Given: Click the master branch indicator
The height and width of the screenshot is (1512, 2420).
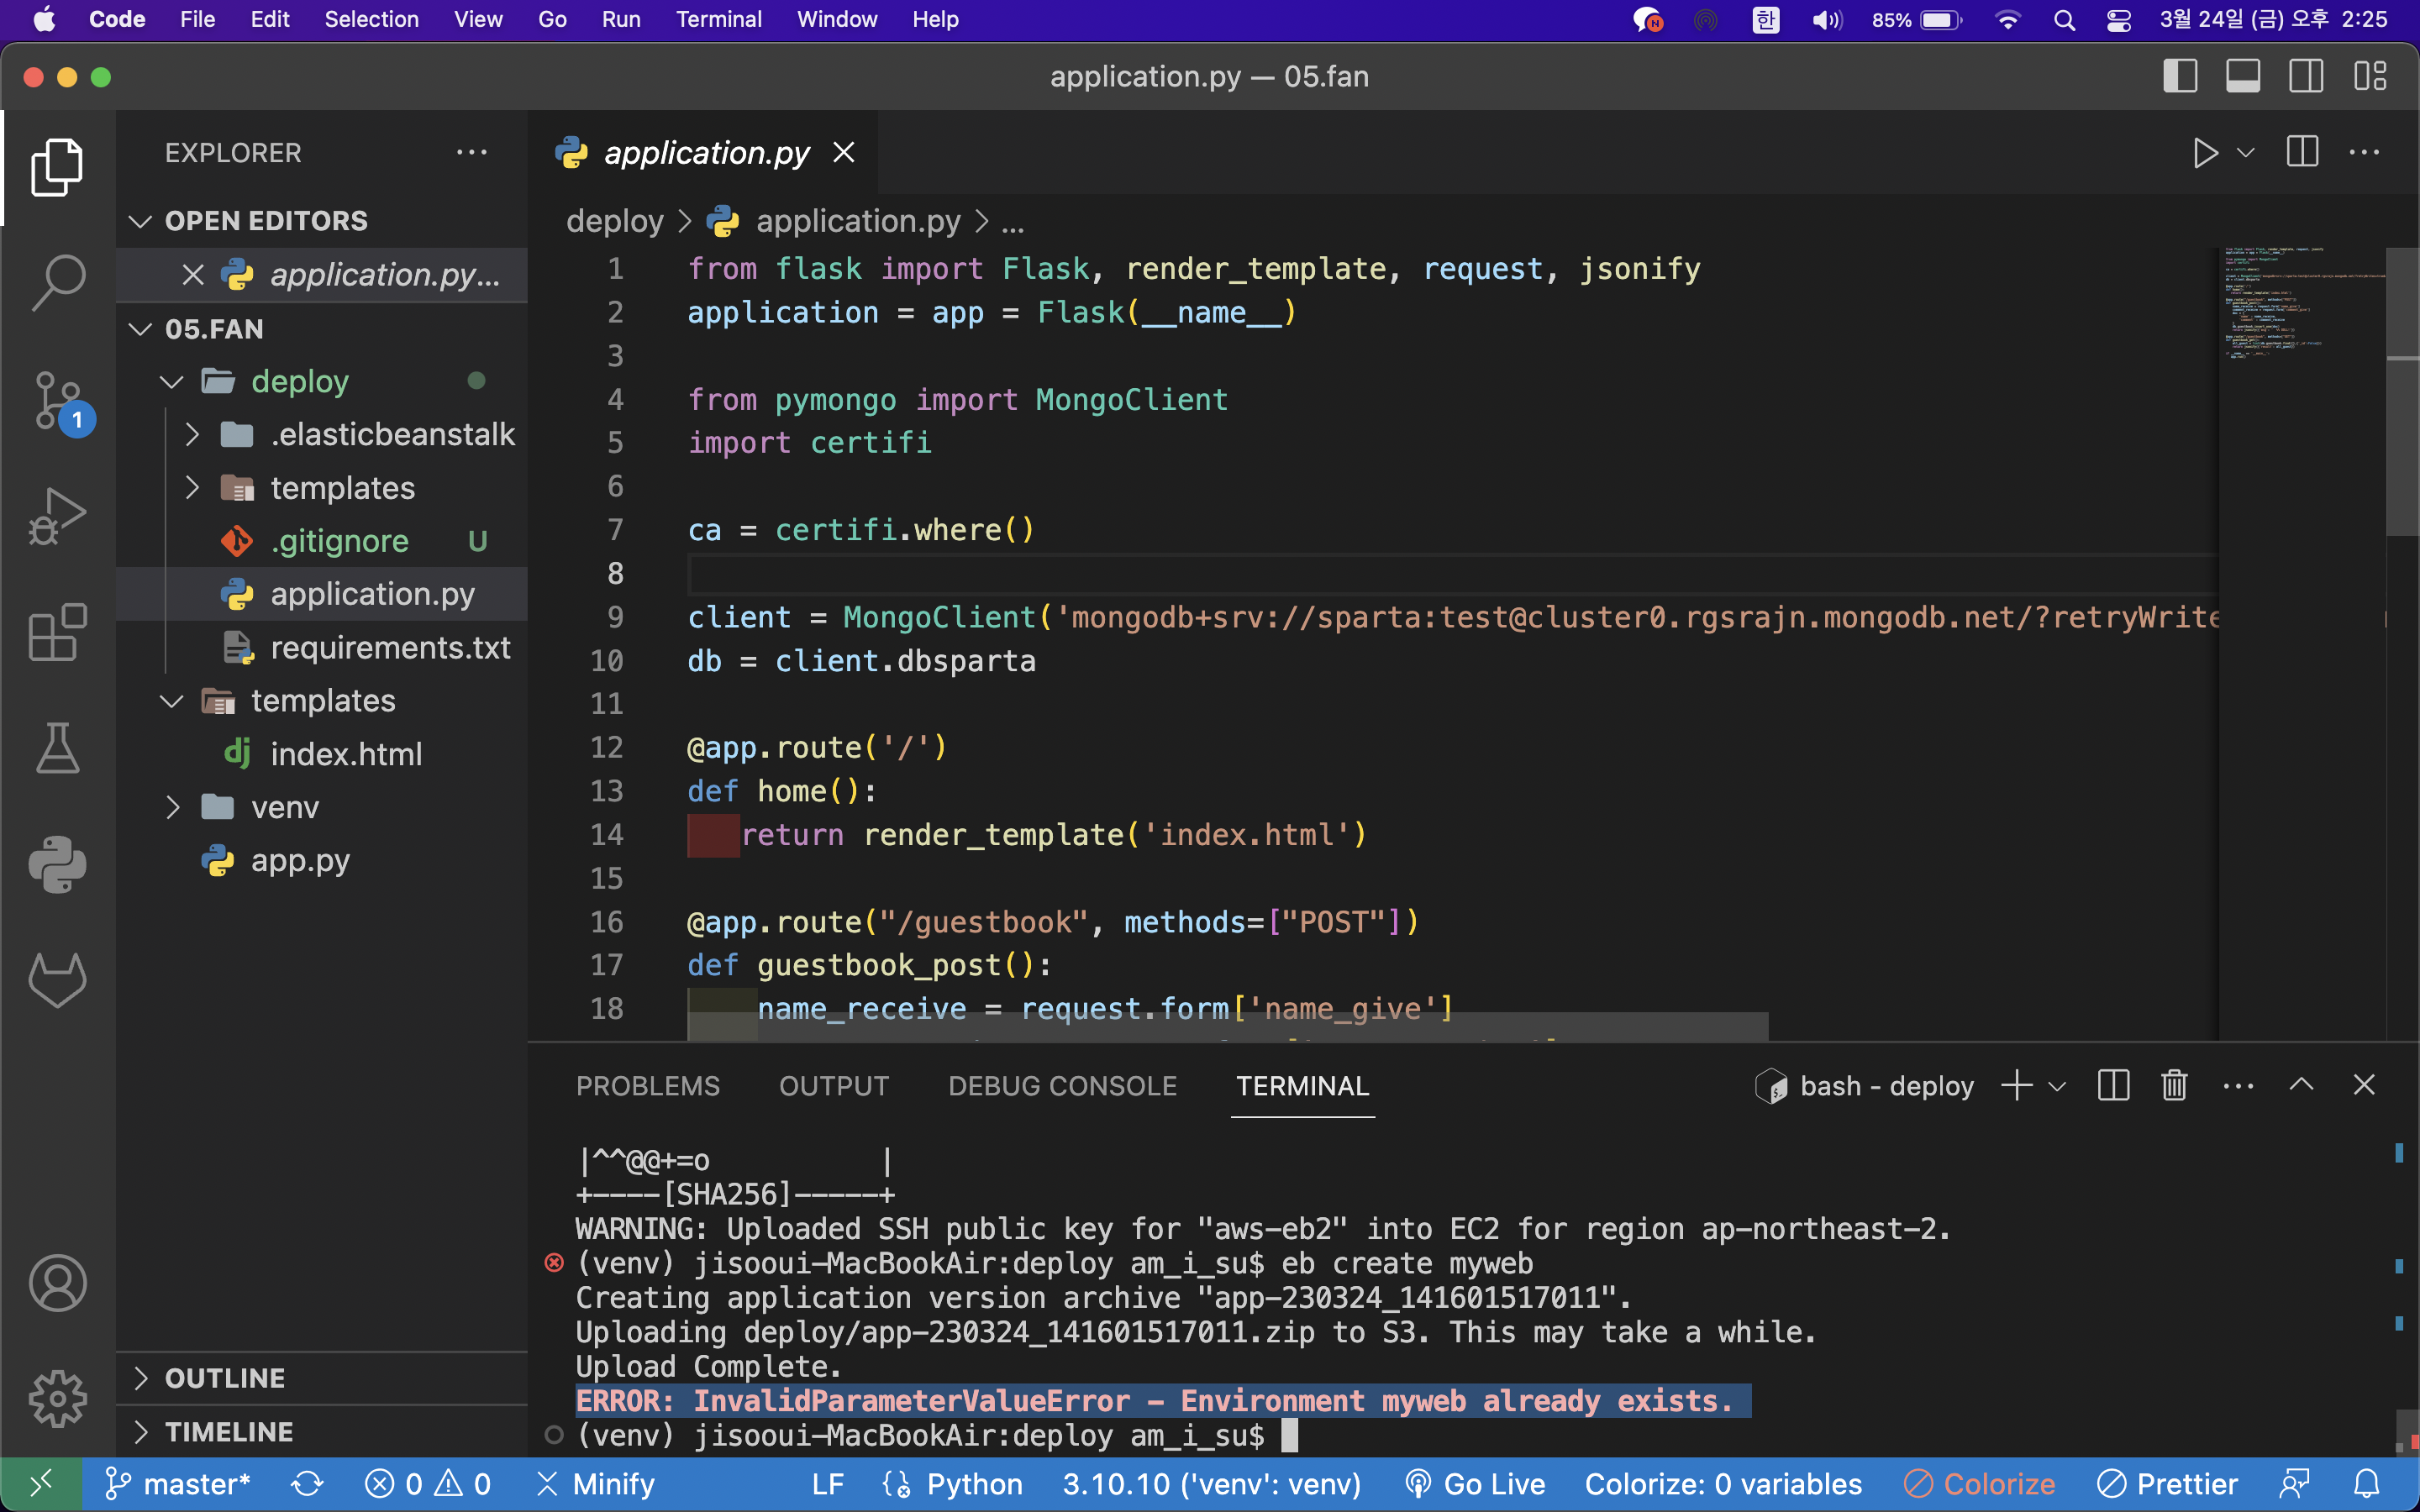Looking at the screenshot, I should tap(178, 1484).
